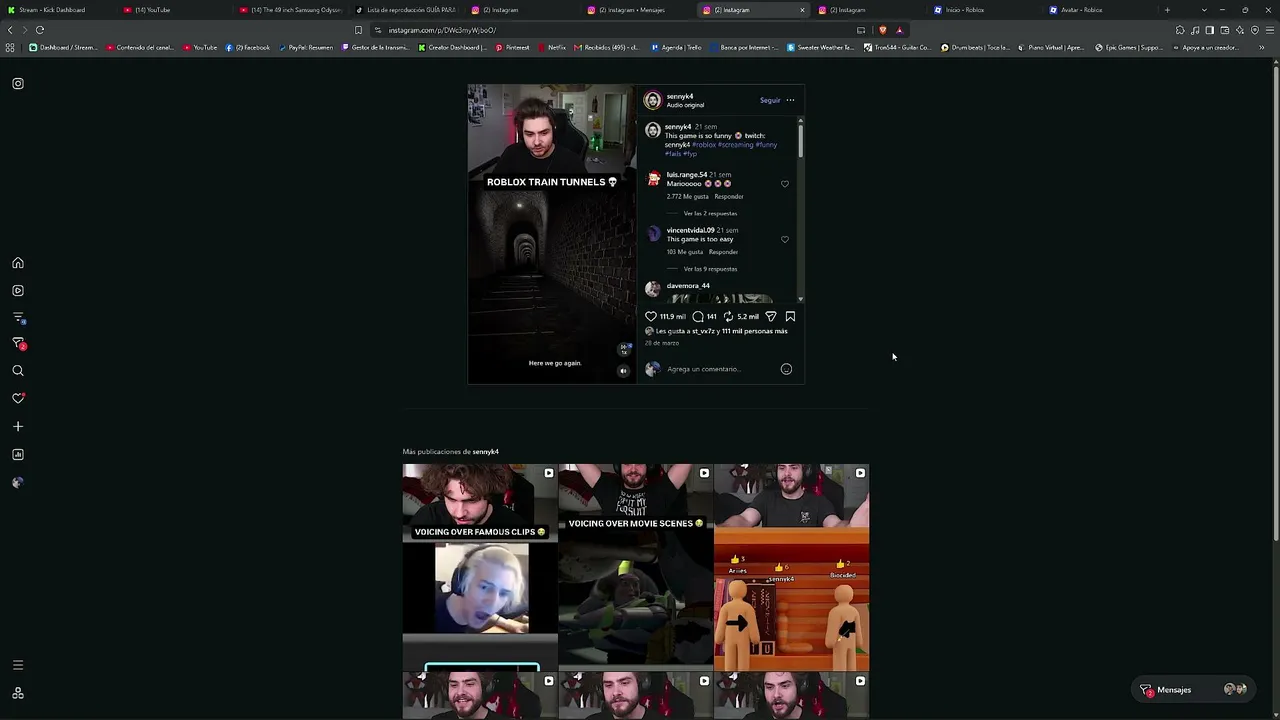Open the three-dot post options menu
Screen dimensions: 1280x720
[x=790, y=100]
